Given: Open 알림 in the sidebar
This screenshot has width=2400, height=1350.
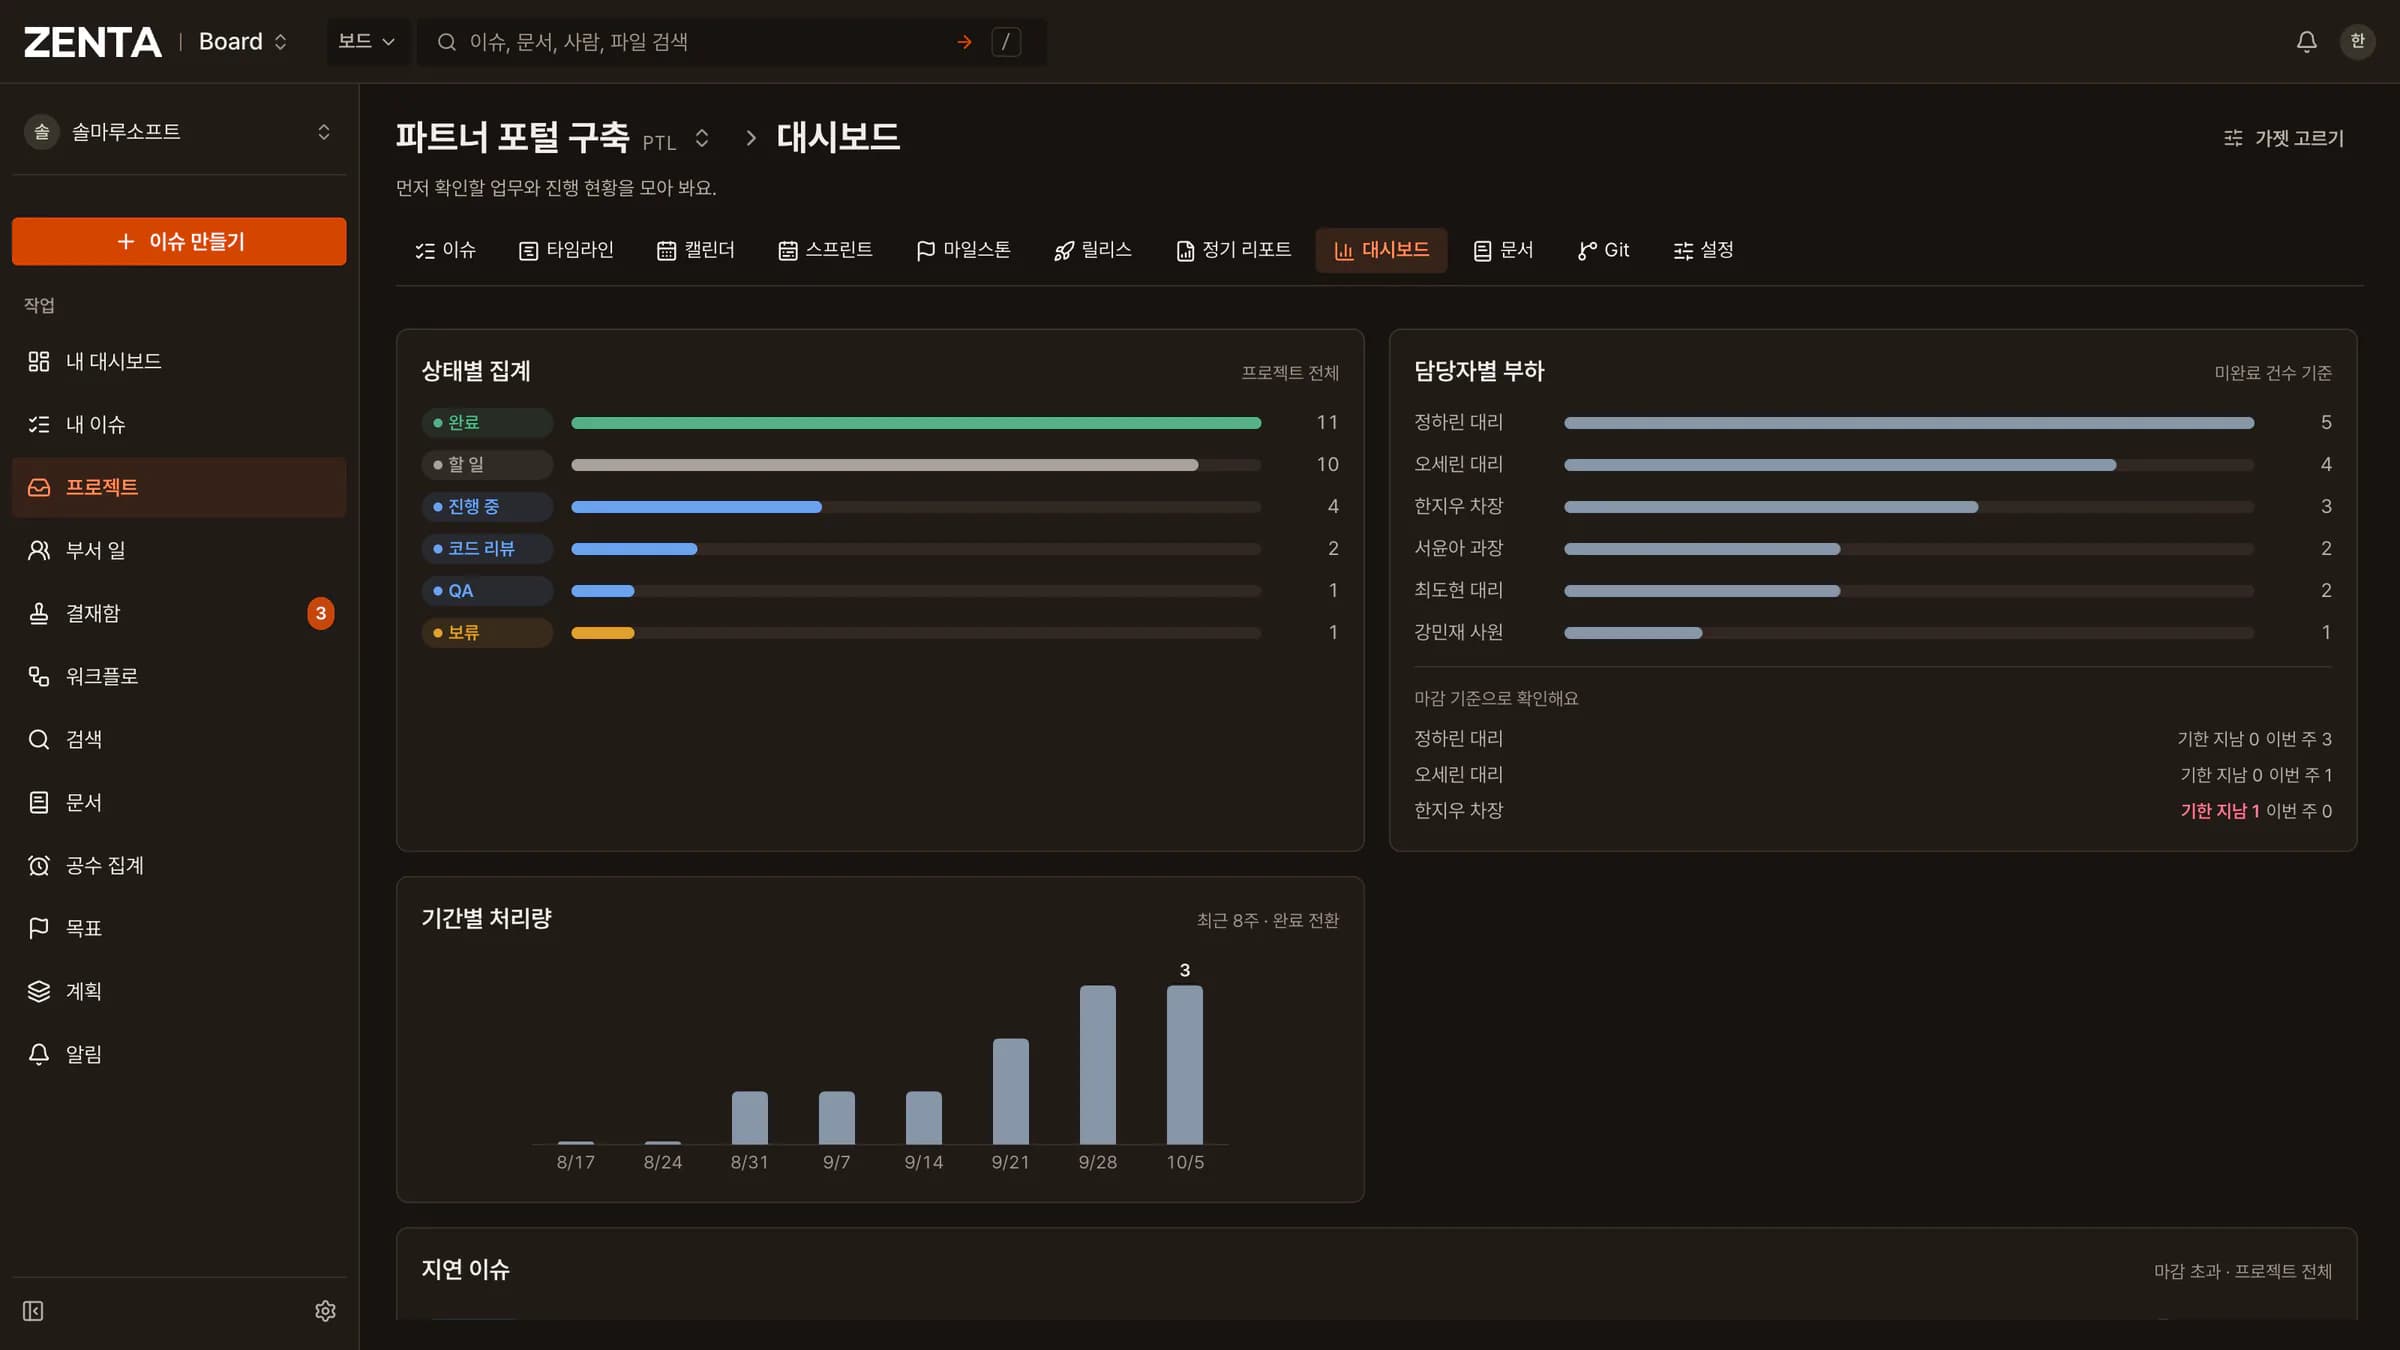Looking at the screenshot, I should pyautogui.click(x=179, y=1054).
